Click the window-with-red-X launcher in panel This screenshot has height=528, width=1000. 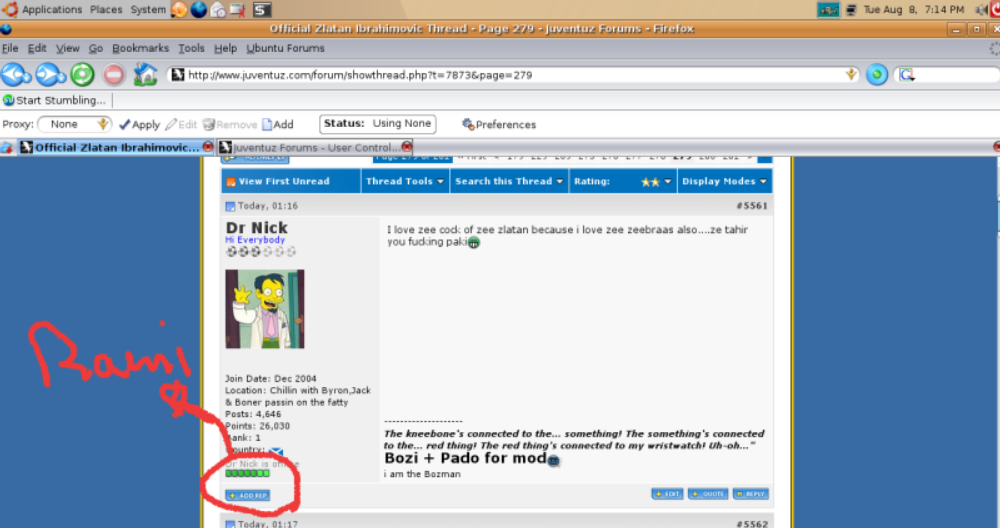(x=238, y=10)
